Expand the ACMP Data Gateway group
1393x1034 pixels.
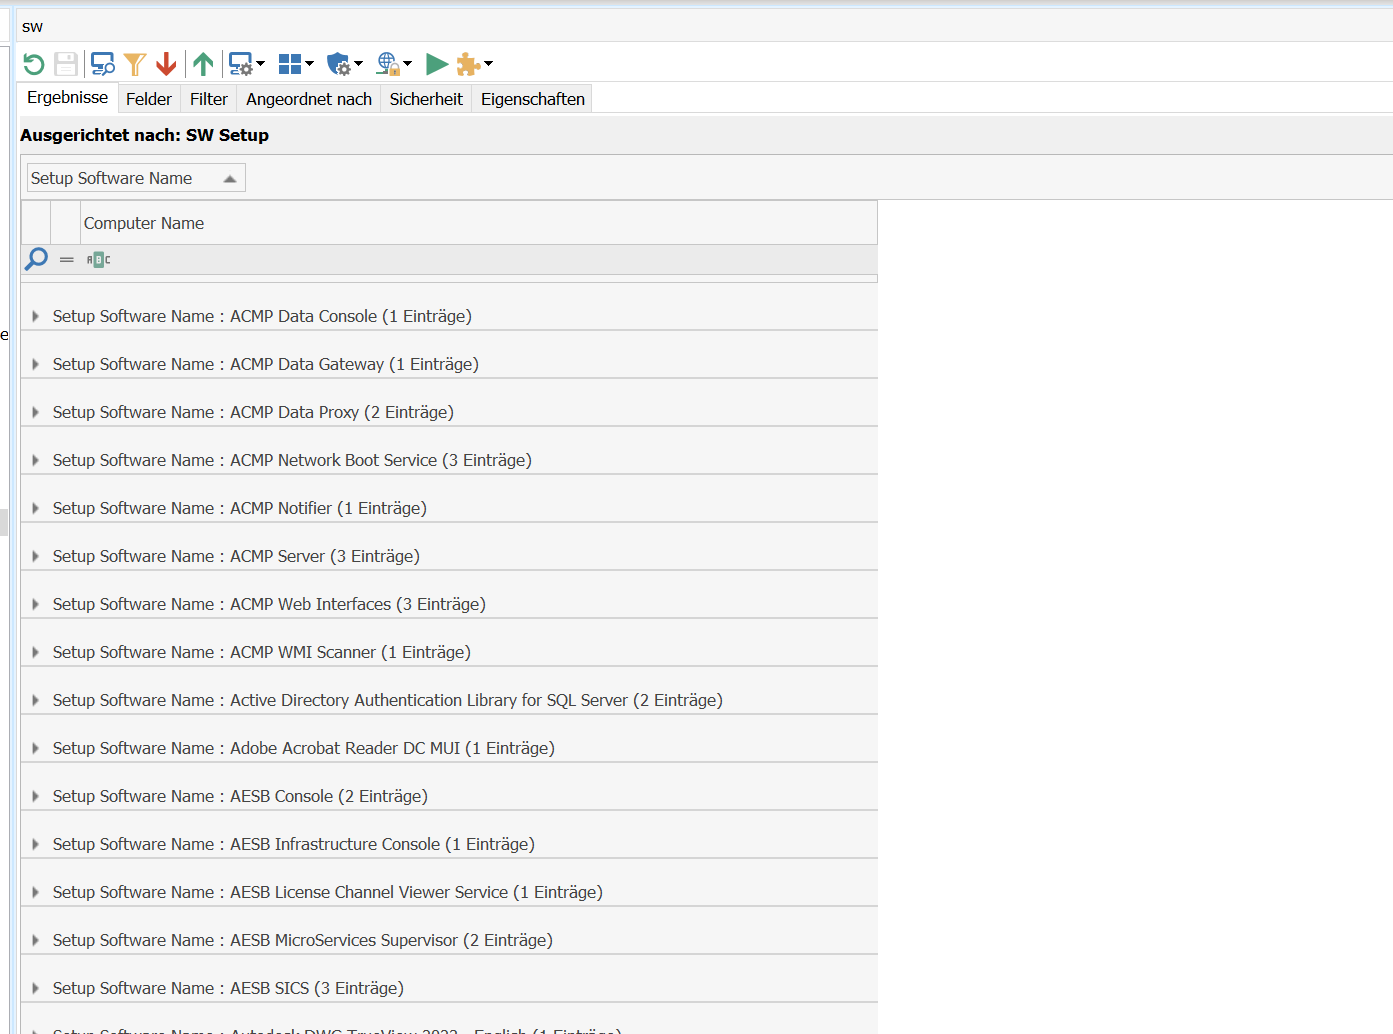35,364
